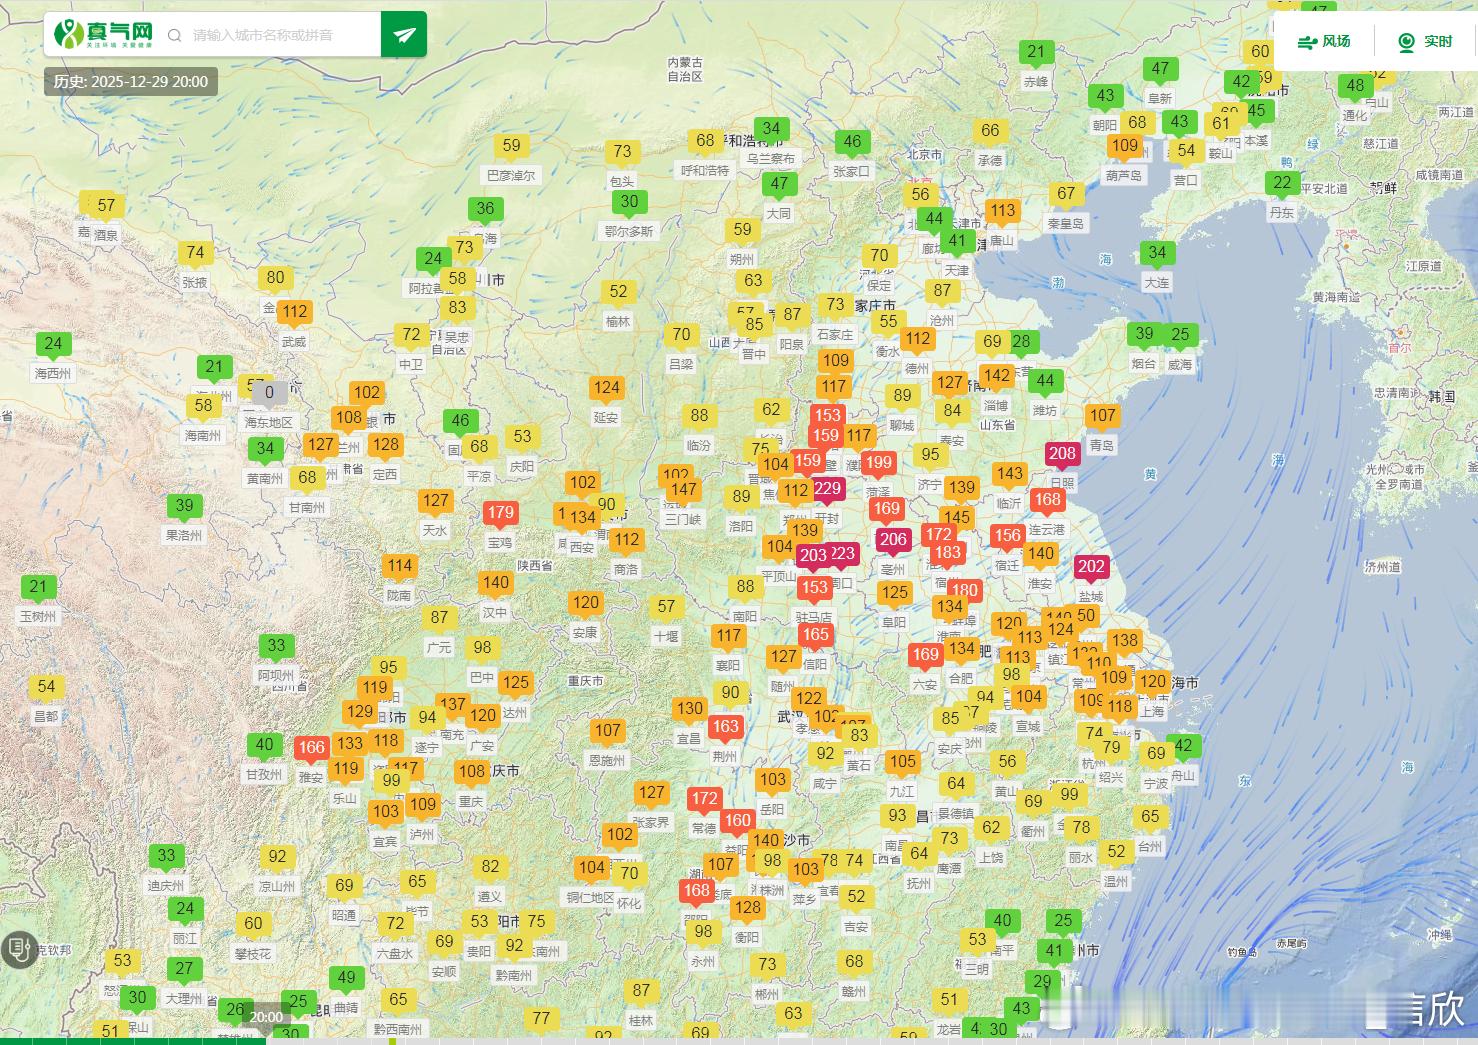Select the 169 AQI pin above 六安
This screenshot has height=1045, width=1478.
point(925,656)
